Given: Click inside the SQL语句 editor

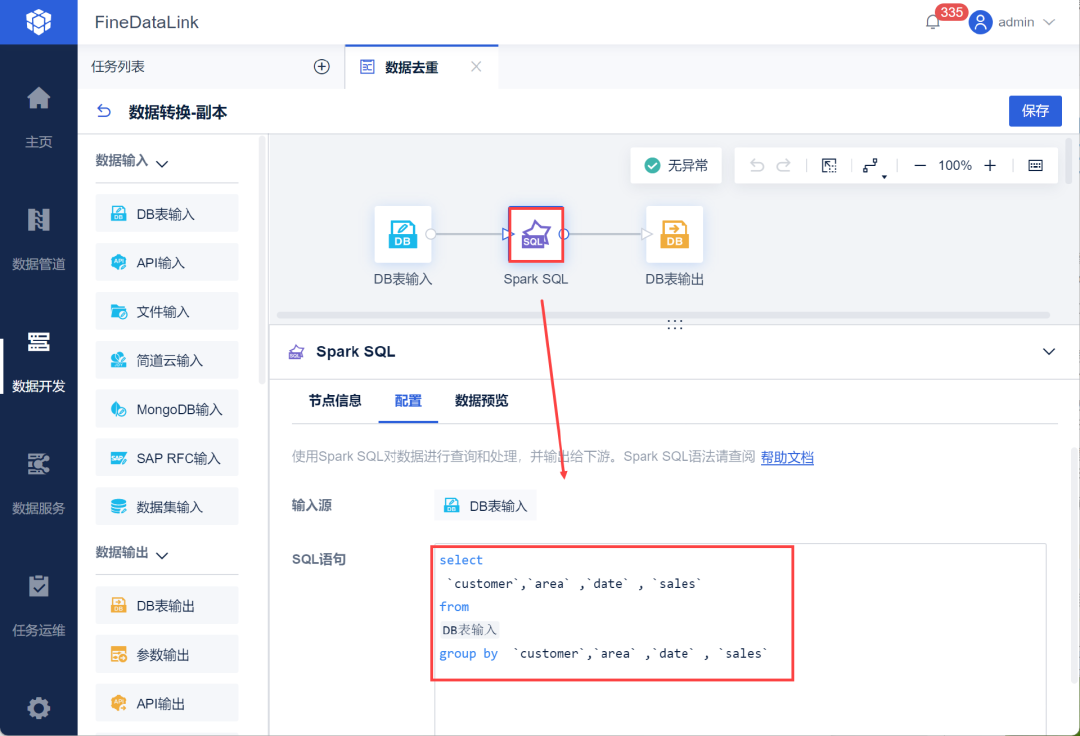Looking at the screenshot, I should coord(740,639).
